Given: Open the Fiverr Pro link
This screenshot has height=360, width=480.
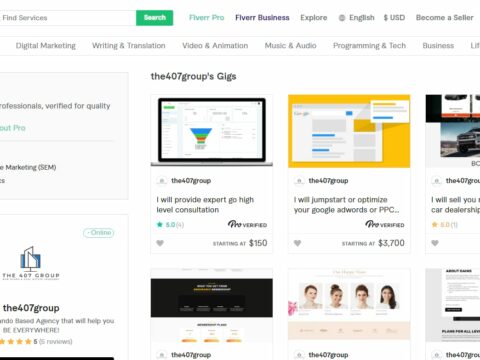Looking at the screenshot, I should (207, 18).
